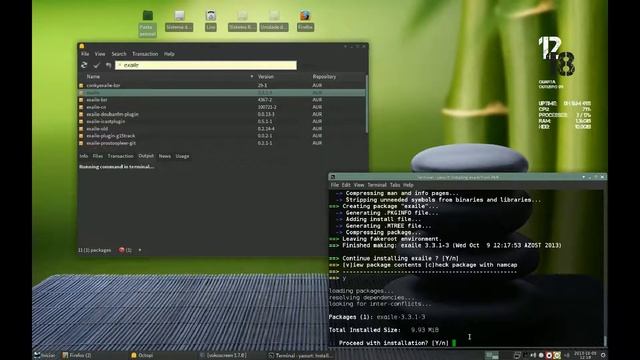Screen dimensions: 640x360
Task: Click the volume icon in system tray
Action: pos(533,356)
